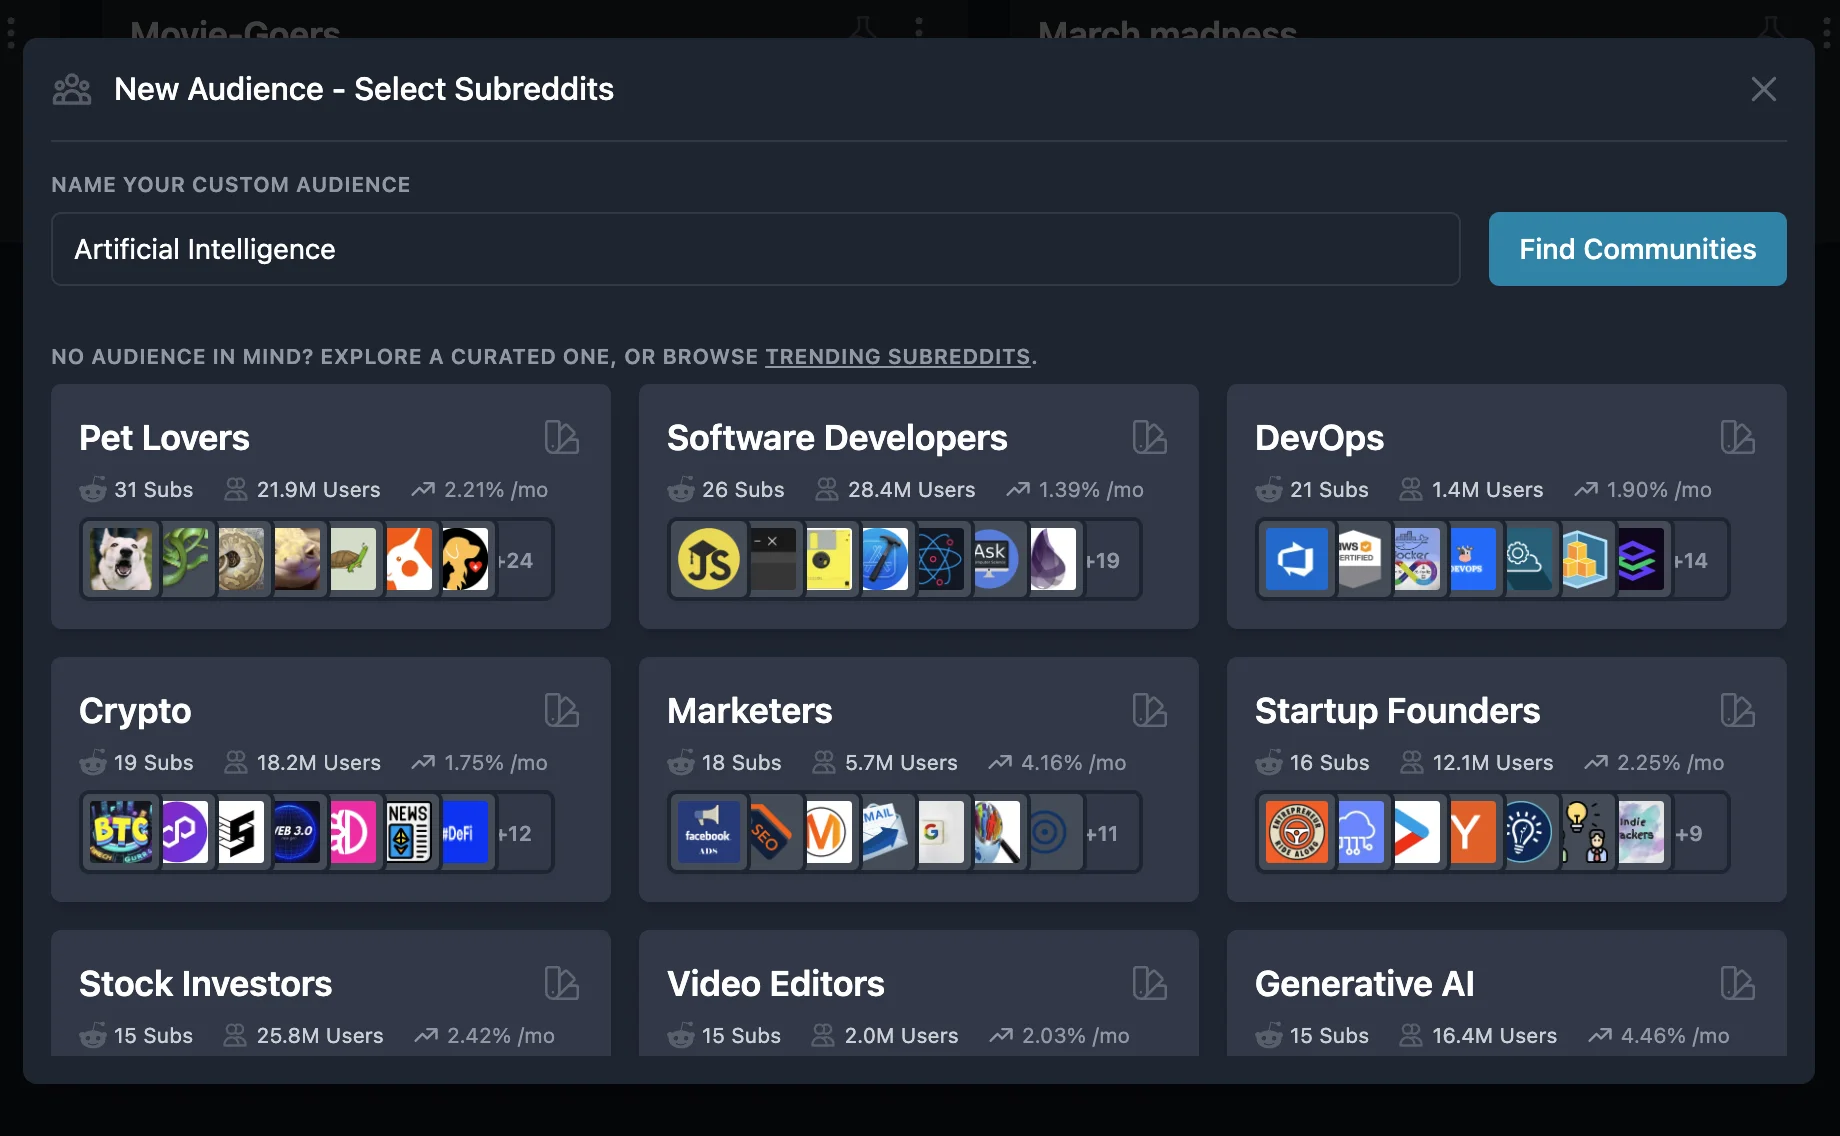1840x1136 pixels.
Task: Click the orange Y Combinator subreddit icon
Action: click(1473, 832)
